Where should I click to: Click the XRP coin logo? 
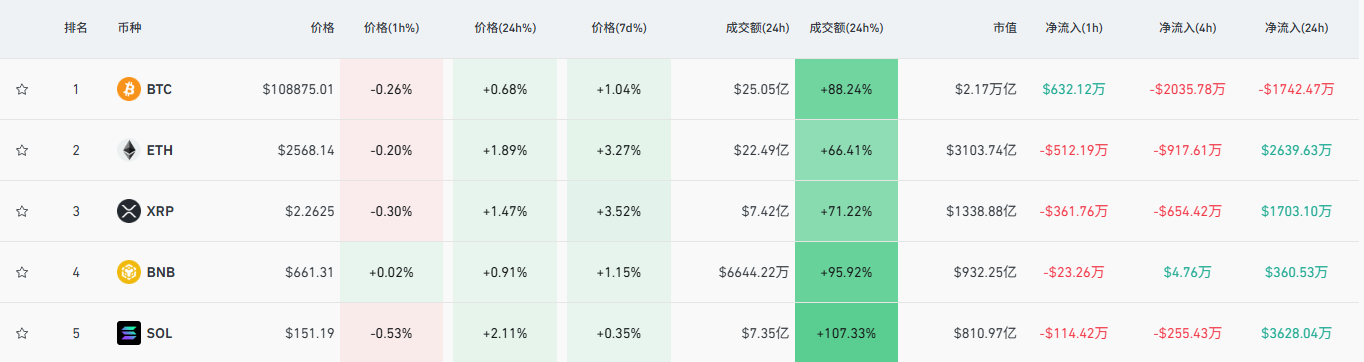[x=129, y=211]
